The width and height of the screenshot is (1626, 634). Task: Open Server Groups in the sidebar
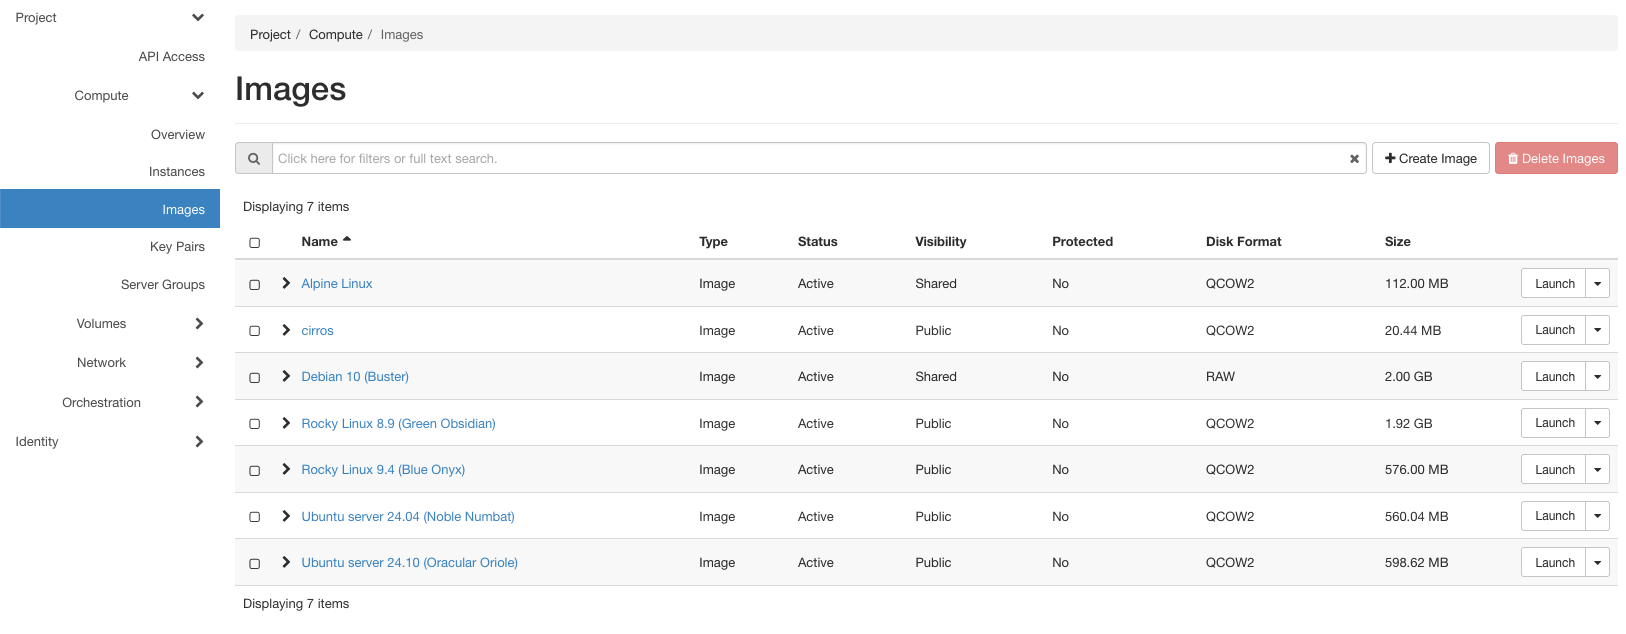pos(163,285)
